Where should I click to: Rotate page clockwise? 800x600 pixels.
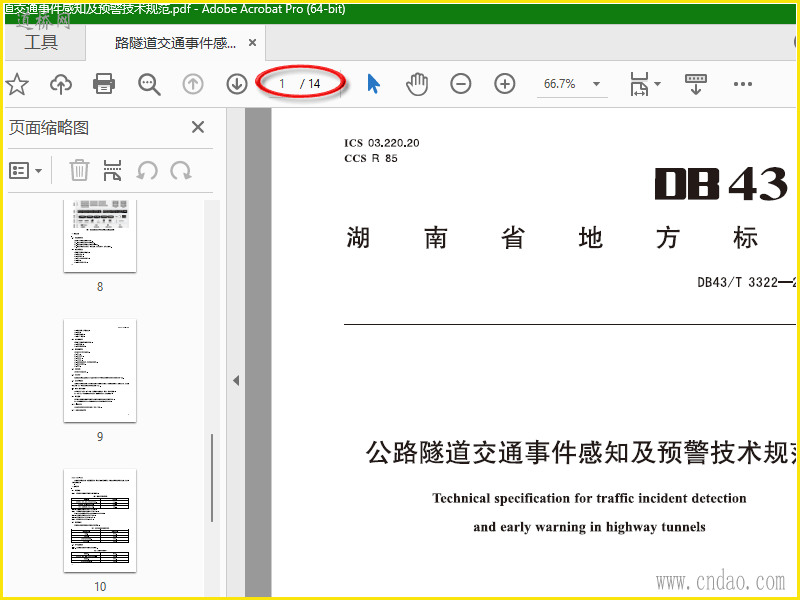[x=181, y=170]
